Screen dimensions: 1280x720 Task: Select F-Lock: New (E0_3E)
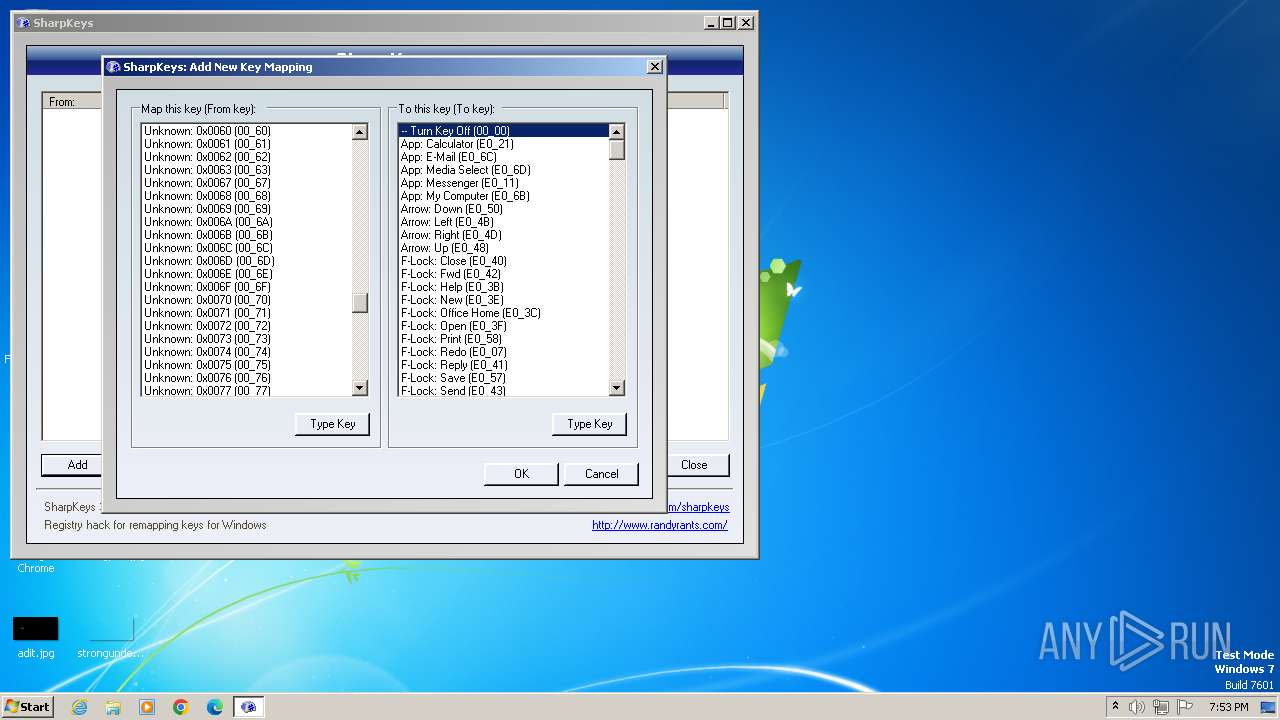[x=503, y=300]
